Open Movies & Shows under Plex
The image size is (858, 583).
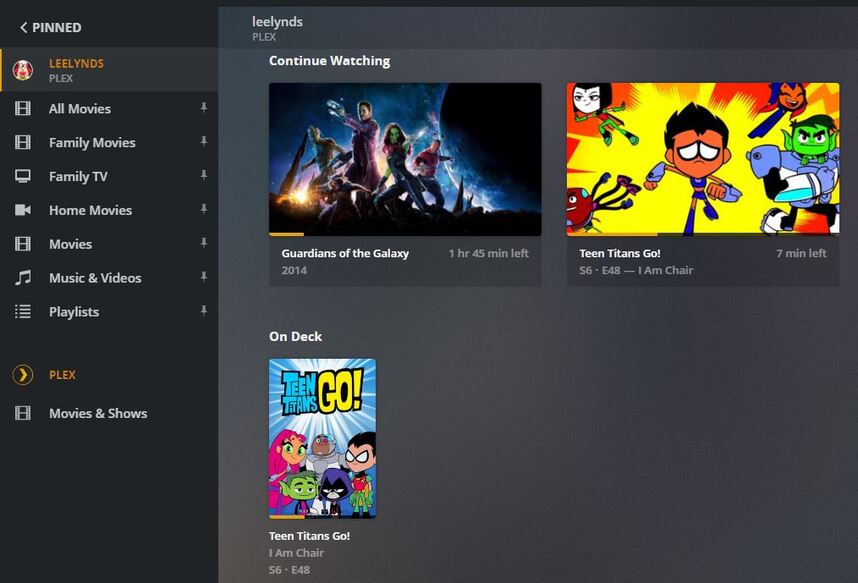109,413
